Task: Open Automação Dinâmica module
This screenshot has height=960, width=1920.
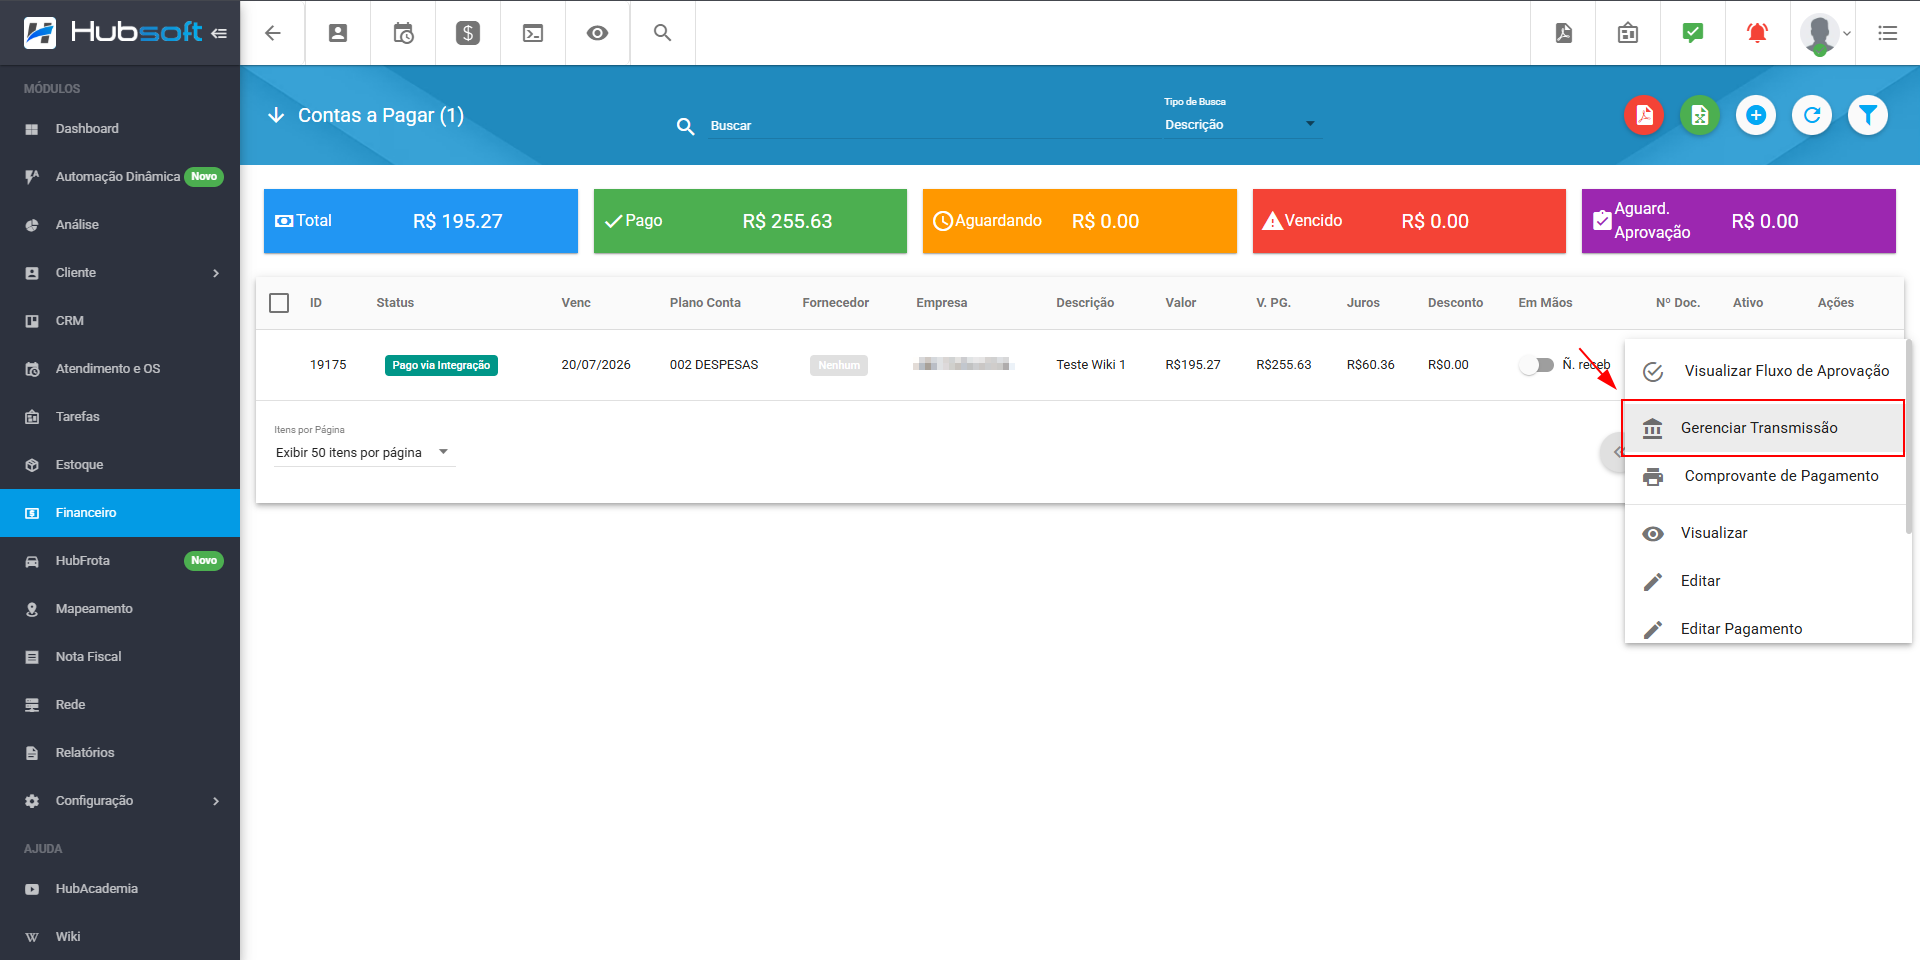Action: tap(120, 177)
